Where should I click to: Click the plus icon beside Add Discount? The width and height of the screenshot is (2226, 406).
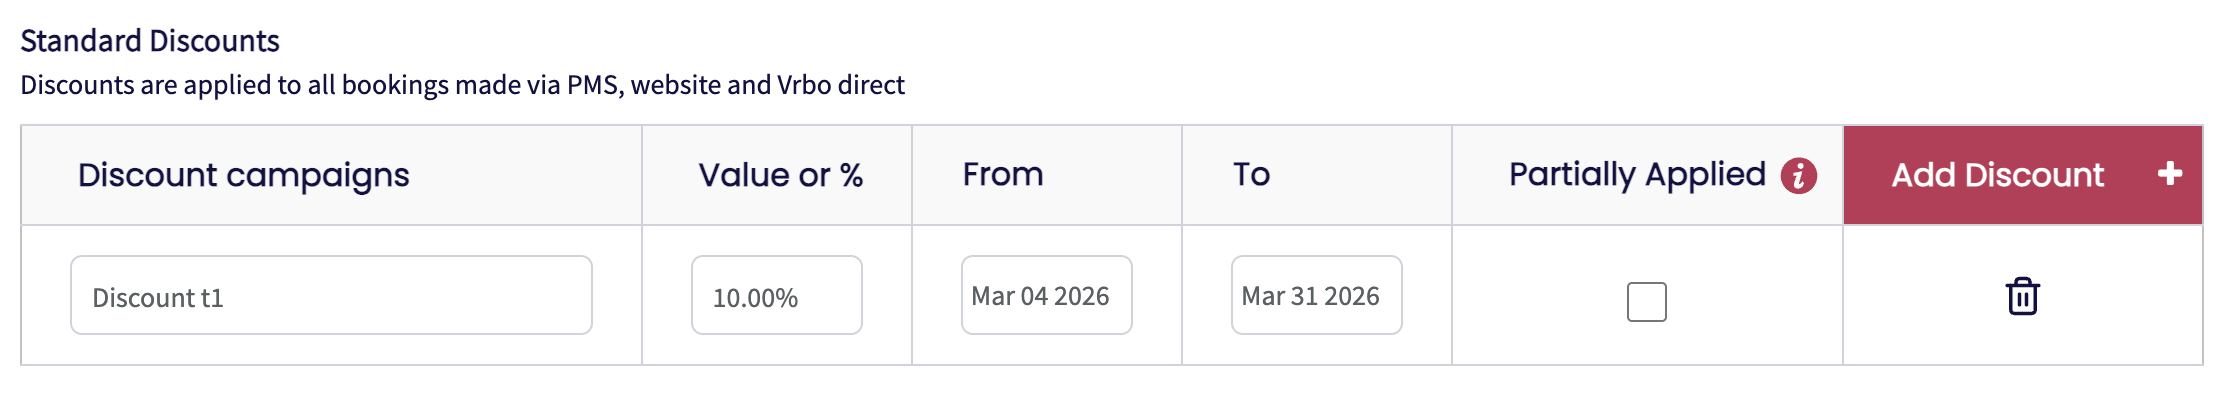(2169, 174)
